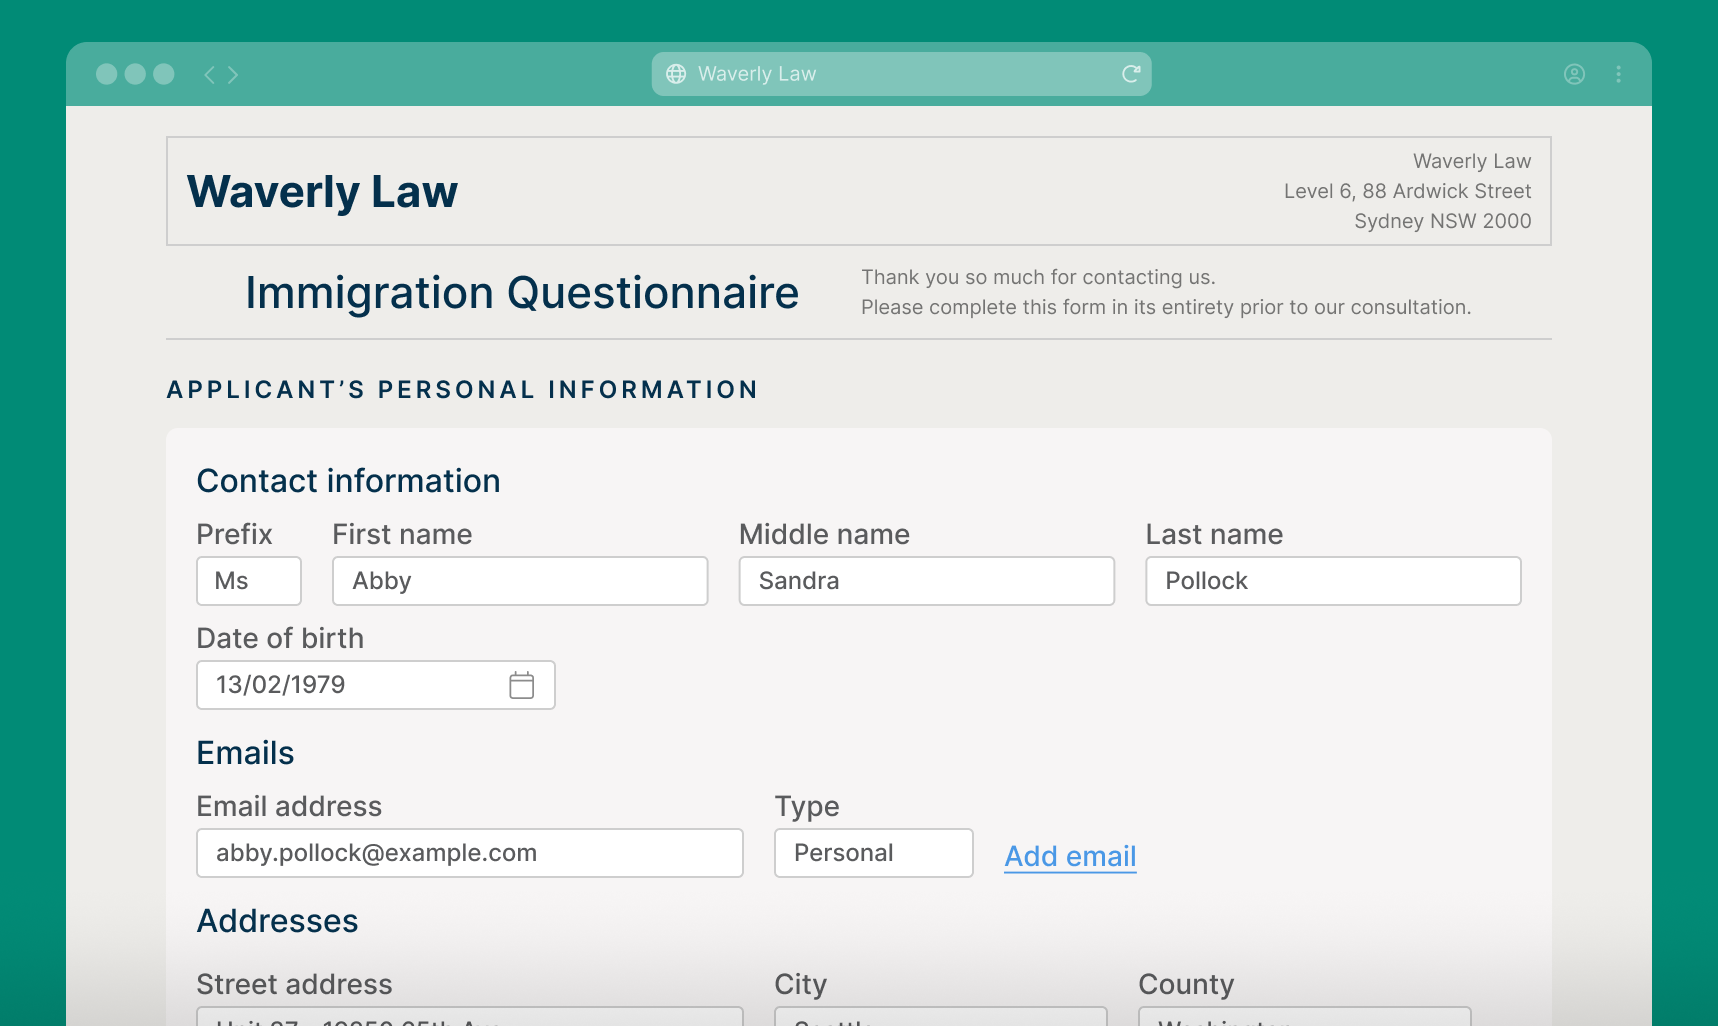
Task: Open the date of birth calendar picker
Action: pyautogui.click(x=521, y=685)
